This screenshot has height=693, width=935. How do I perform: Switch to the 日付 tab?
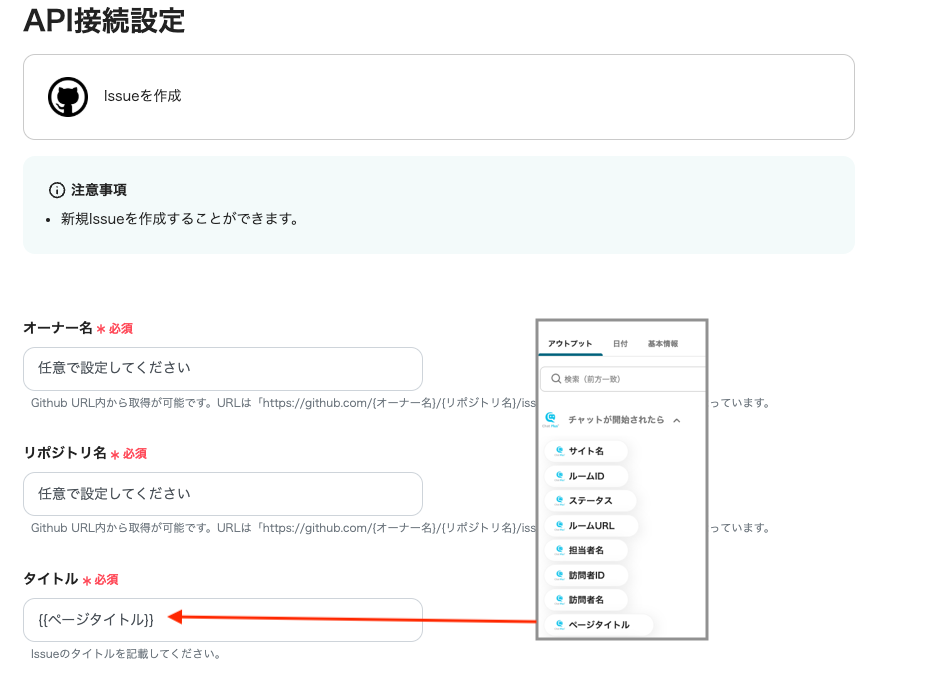pos(620,344)
